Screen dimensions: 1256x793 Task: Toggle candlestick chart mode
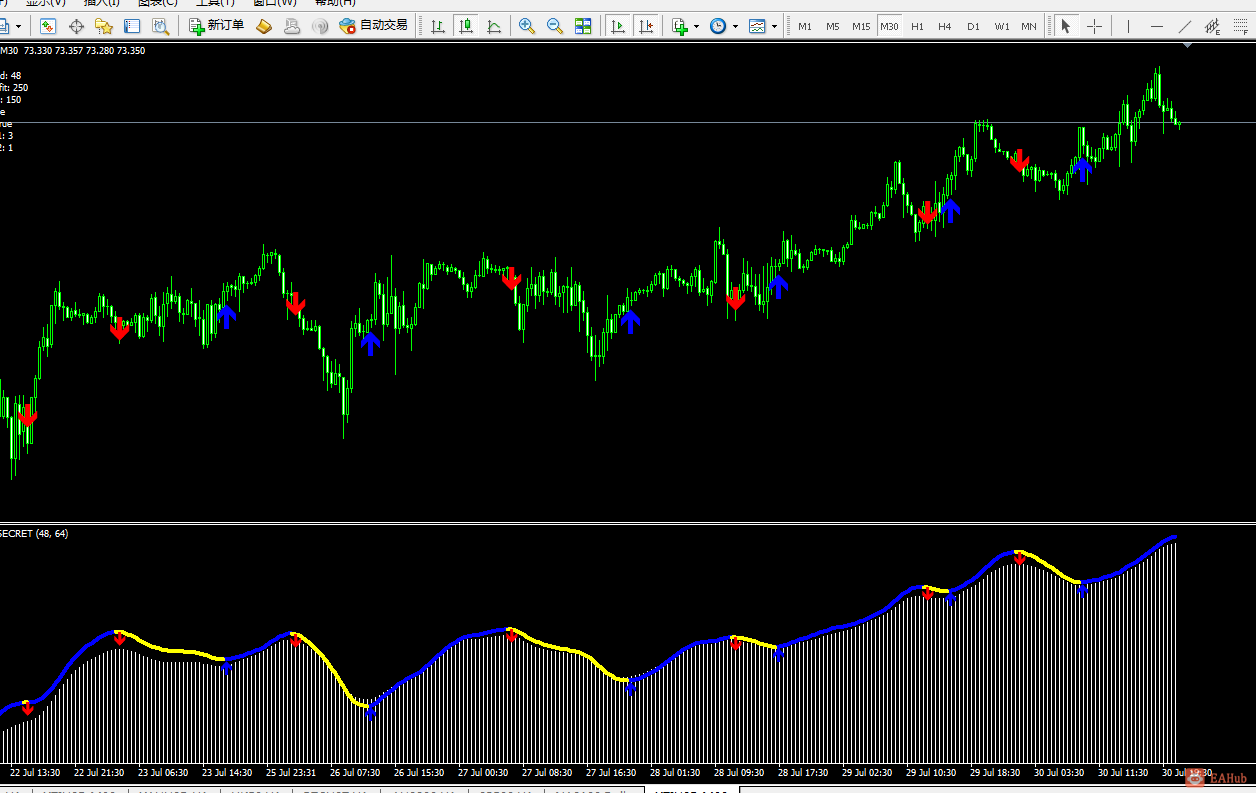(466, 26)
